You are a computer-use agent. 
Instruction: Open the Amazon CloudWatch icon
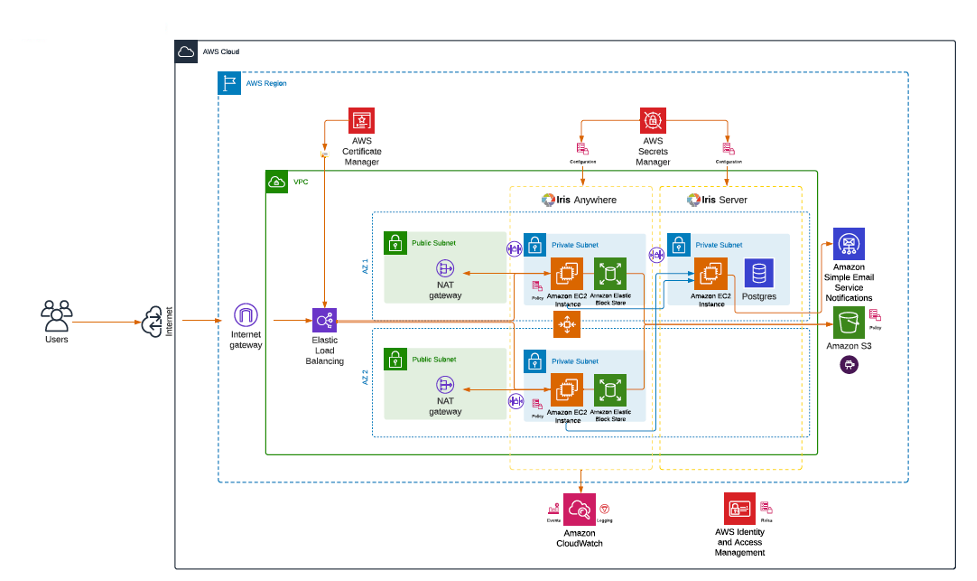[580, 508]
